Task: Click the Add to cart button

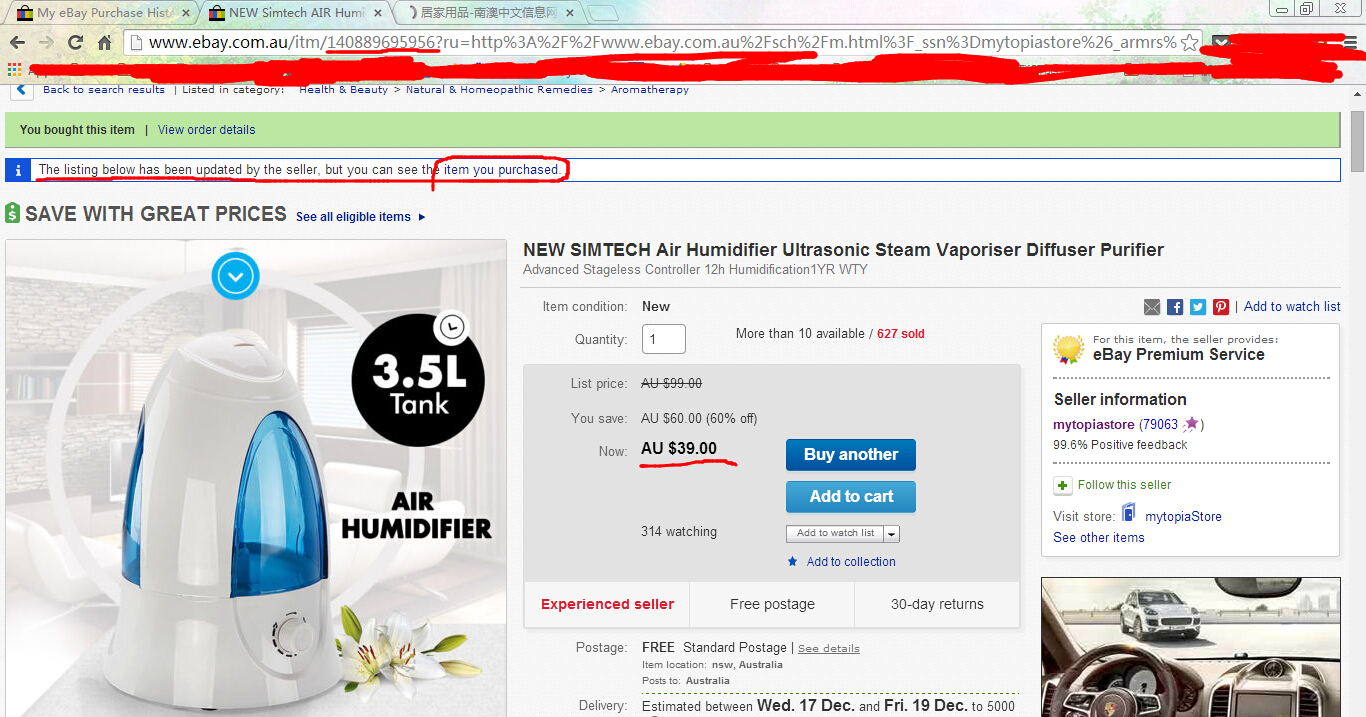Action: coord(851,496)
